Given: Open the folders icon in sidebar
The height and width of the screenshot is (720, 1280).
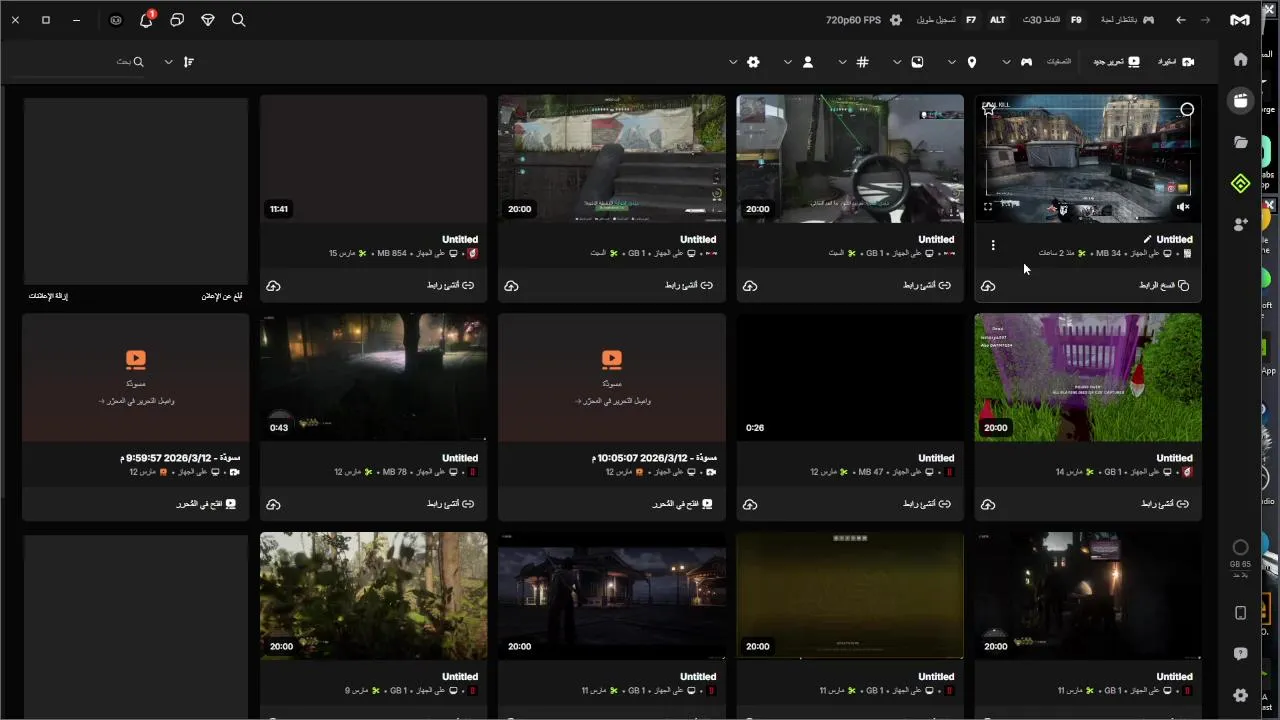Looking at the screenshot, I should (1240, 143).
